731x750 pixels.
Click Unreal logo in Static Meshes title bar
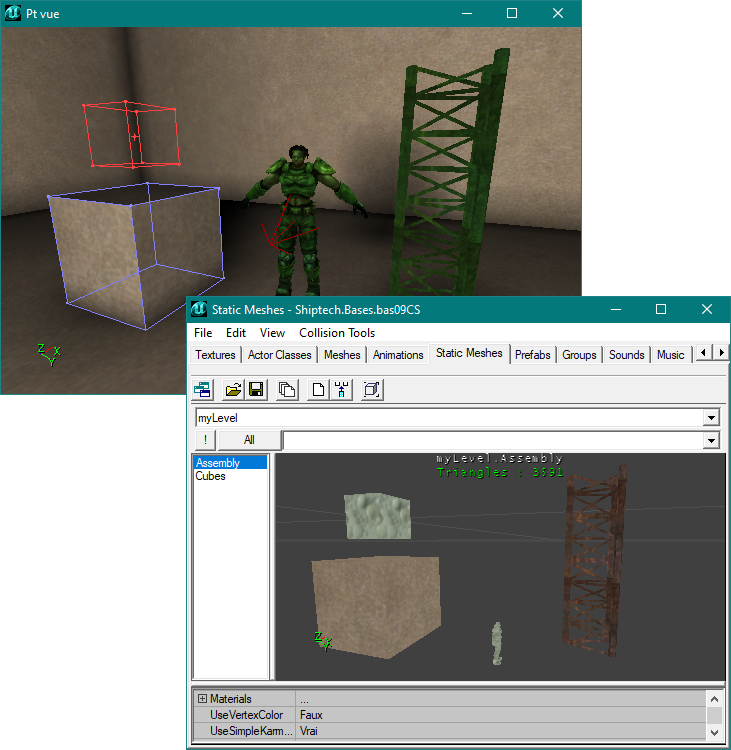[x=199, y=309]
